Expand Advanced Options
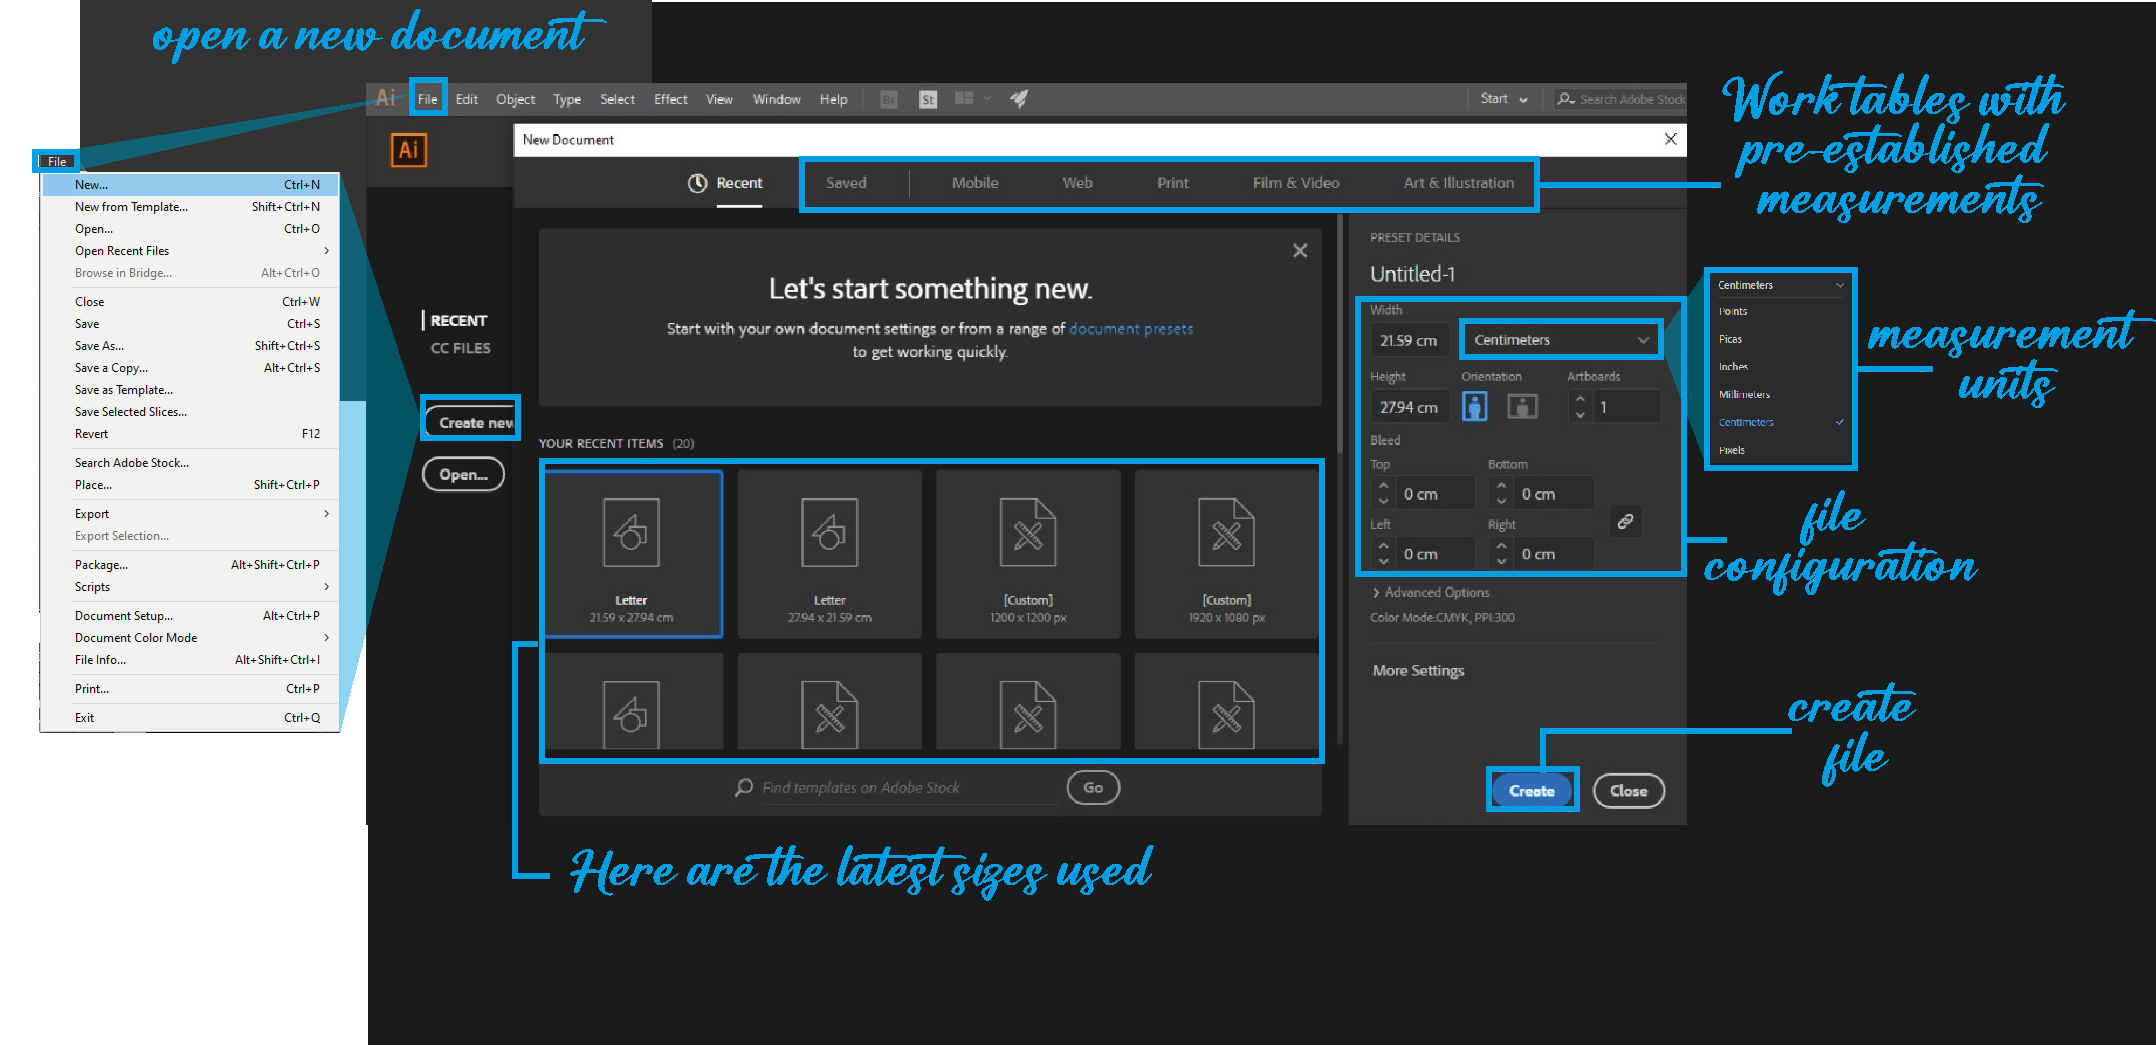The height and width of the screenshot is (1045, 2156). click(1431, 593)
